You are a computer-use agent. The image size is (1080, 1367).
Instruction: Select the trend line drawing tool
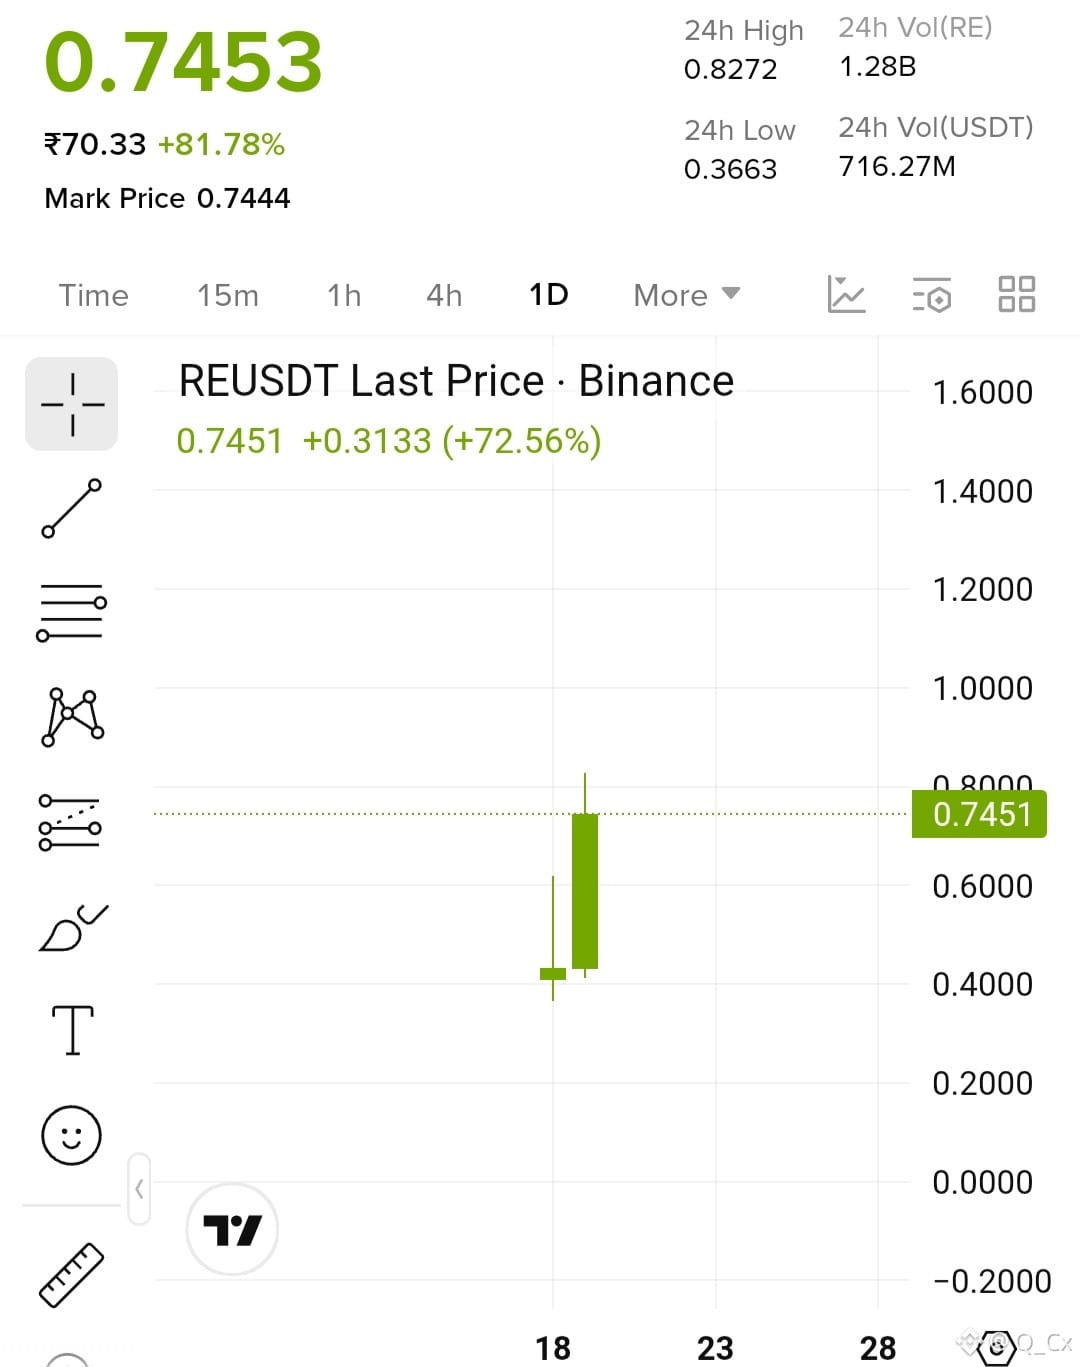tap(71, 508)
